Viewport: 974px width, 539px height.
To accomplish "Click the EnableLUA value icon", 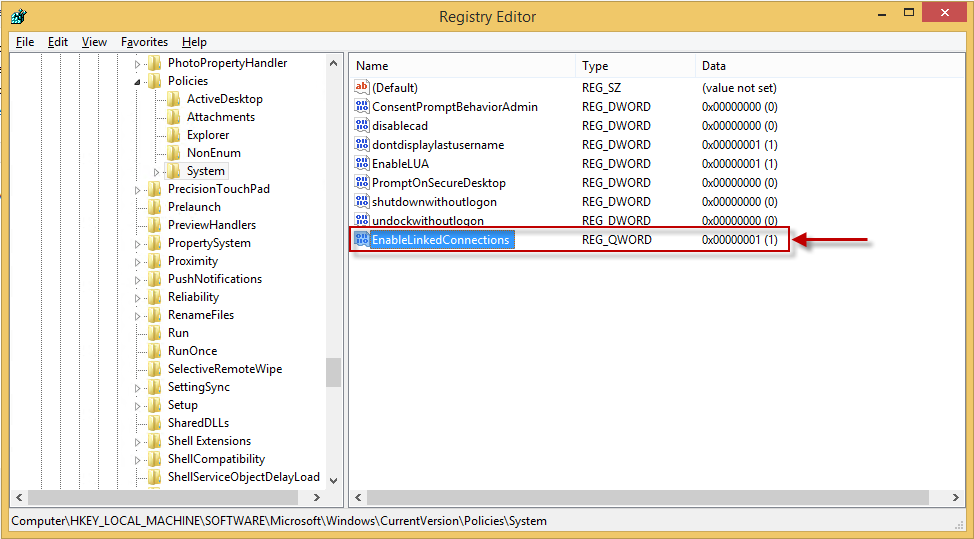I will [x=362, y=163].
